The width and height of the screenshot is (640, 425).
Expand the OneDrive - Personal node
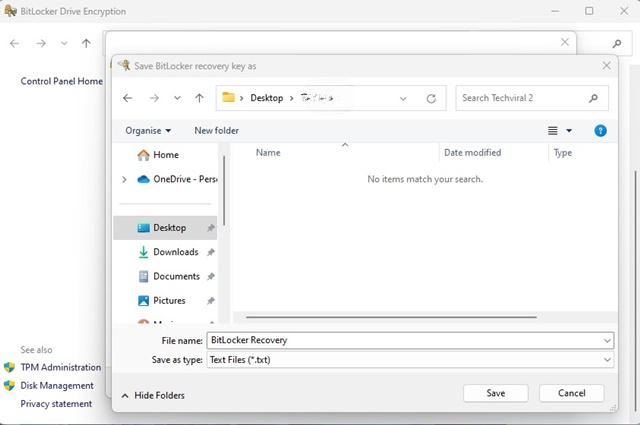(124, 179)
